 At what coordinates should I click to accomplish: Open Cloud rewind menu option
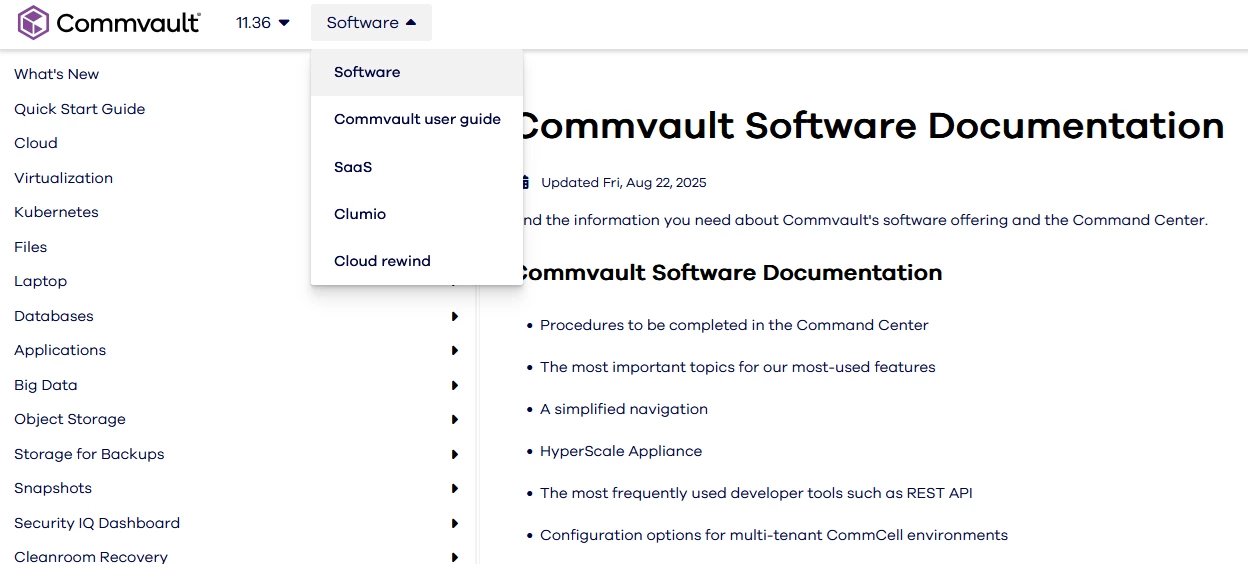(x=417, y=261)
